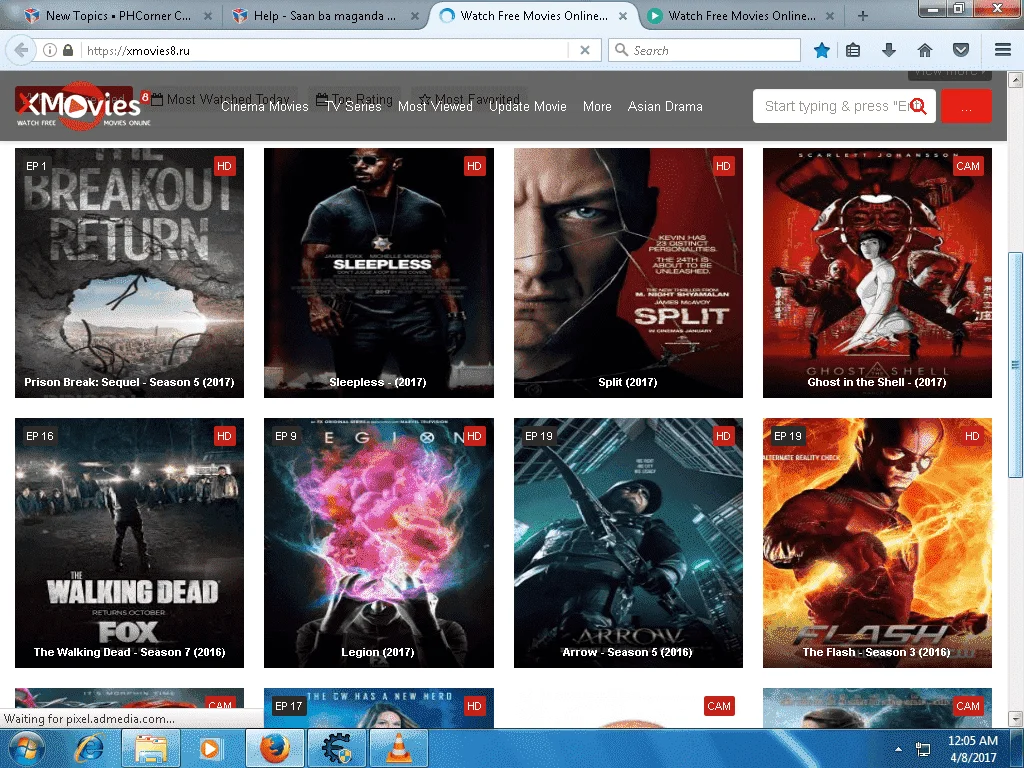The width and height of the screenshot is (1024, 768).
Task: Open Ghost in the Shell (2017) poster
Action: [877, 272]
